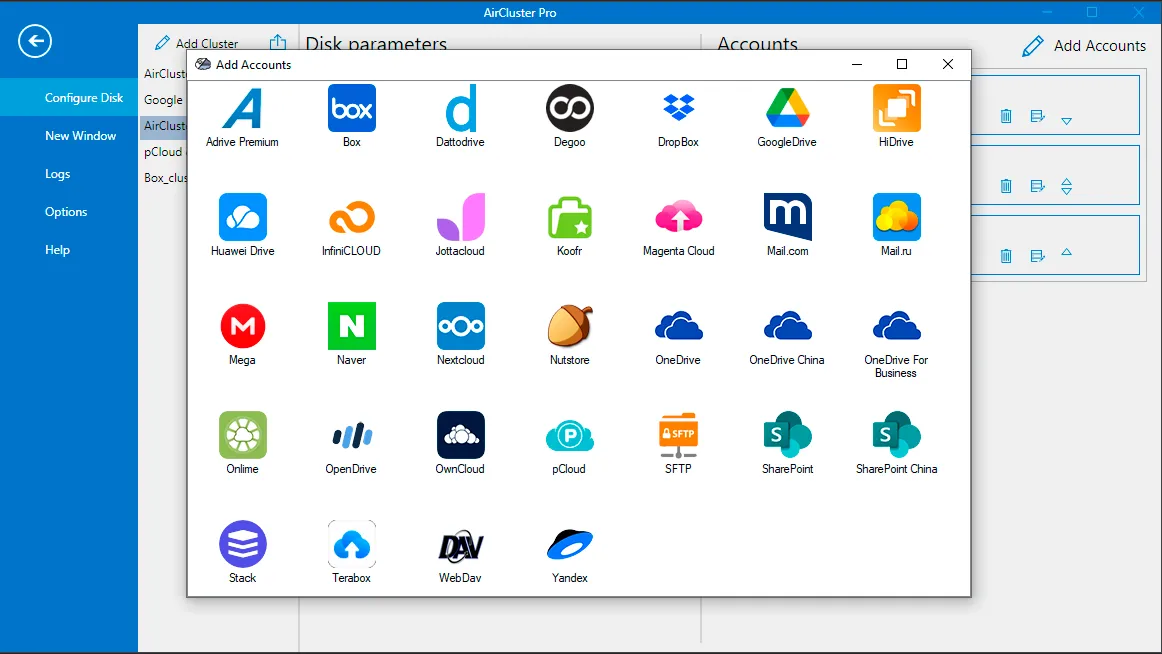The image size is (1162, 654).
Task: Select the Jottacloud icon
Action: (x=460, y=218)
